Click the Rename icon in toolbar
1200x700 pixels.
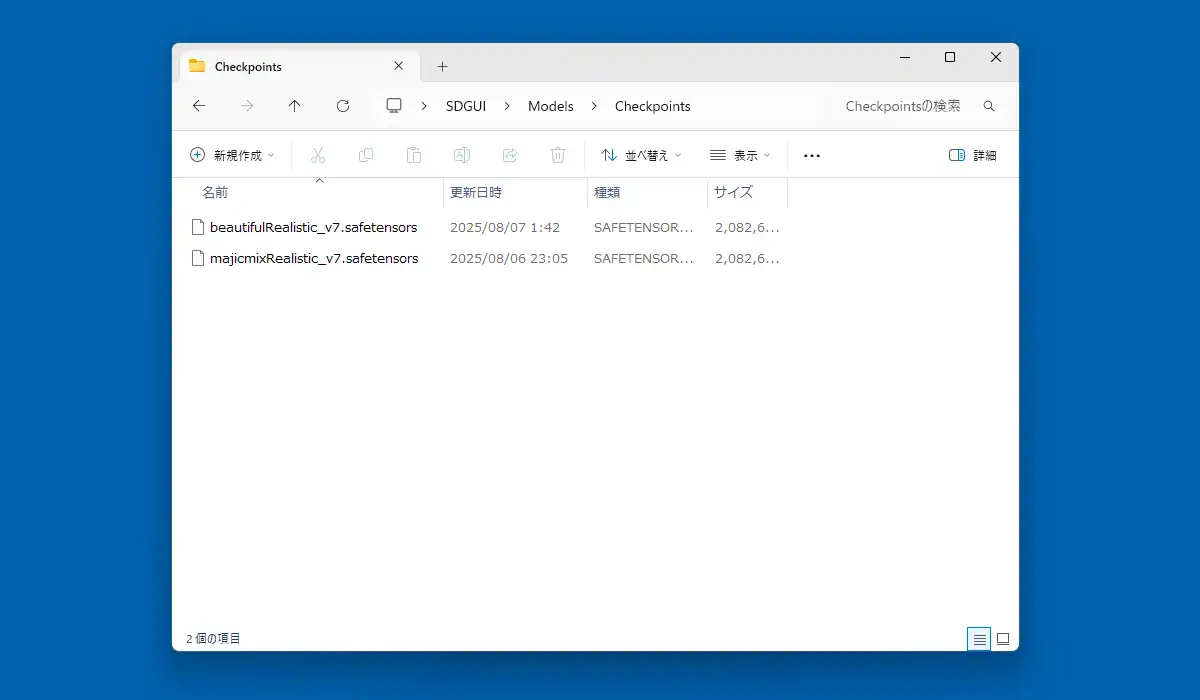pyautogui.click(x=462, y=155)
